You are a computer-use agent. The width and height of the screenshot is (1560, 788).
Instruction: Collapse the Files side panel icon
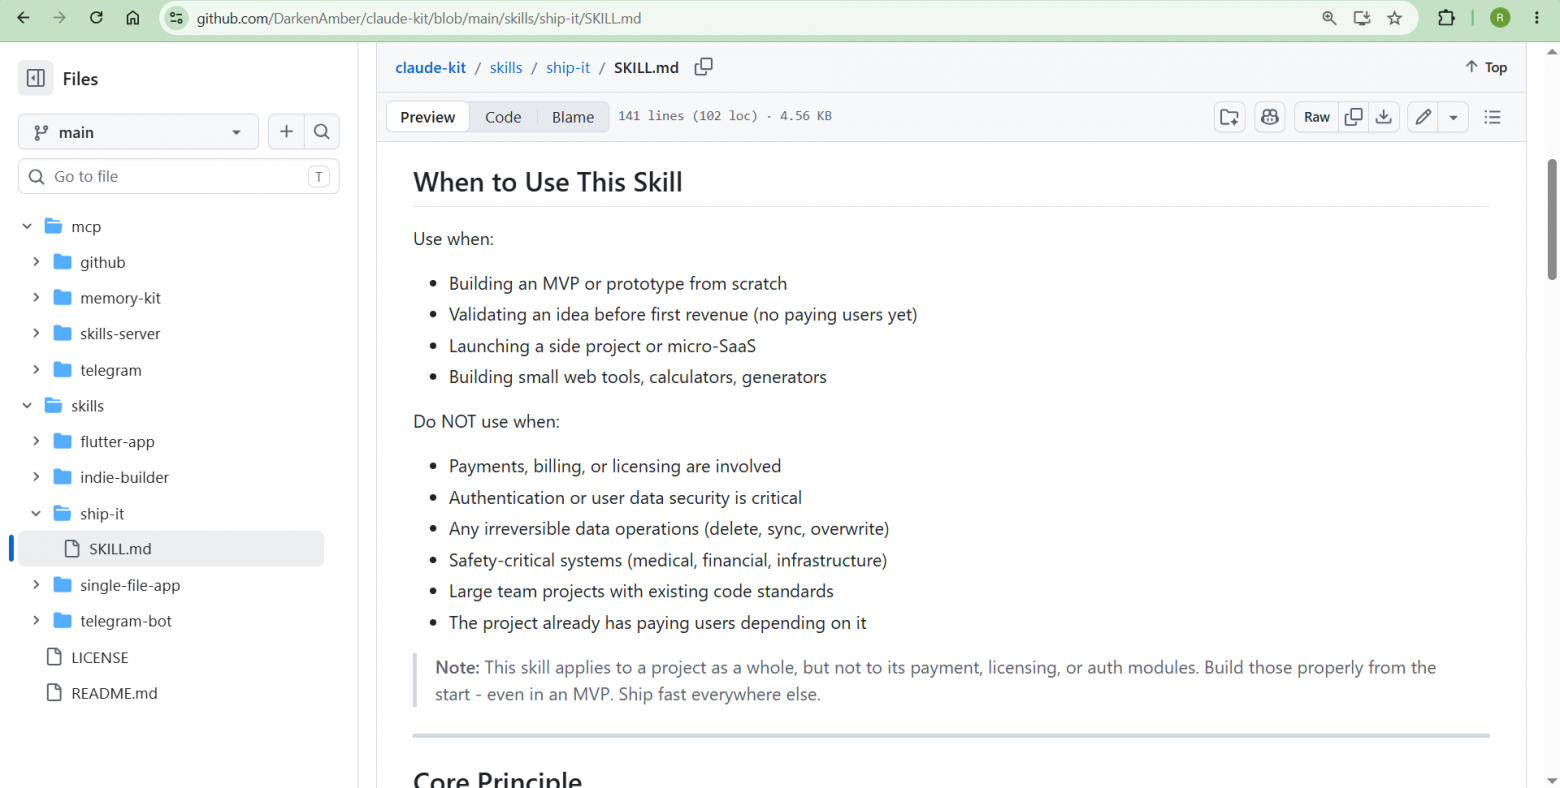[x=36, y=78]
